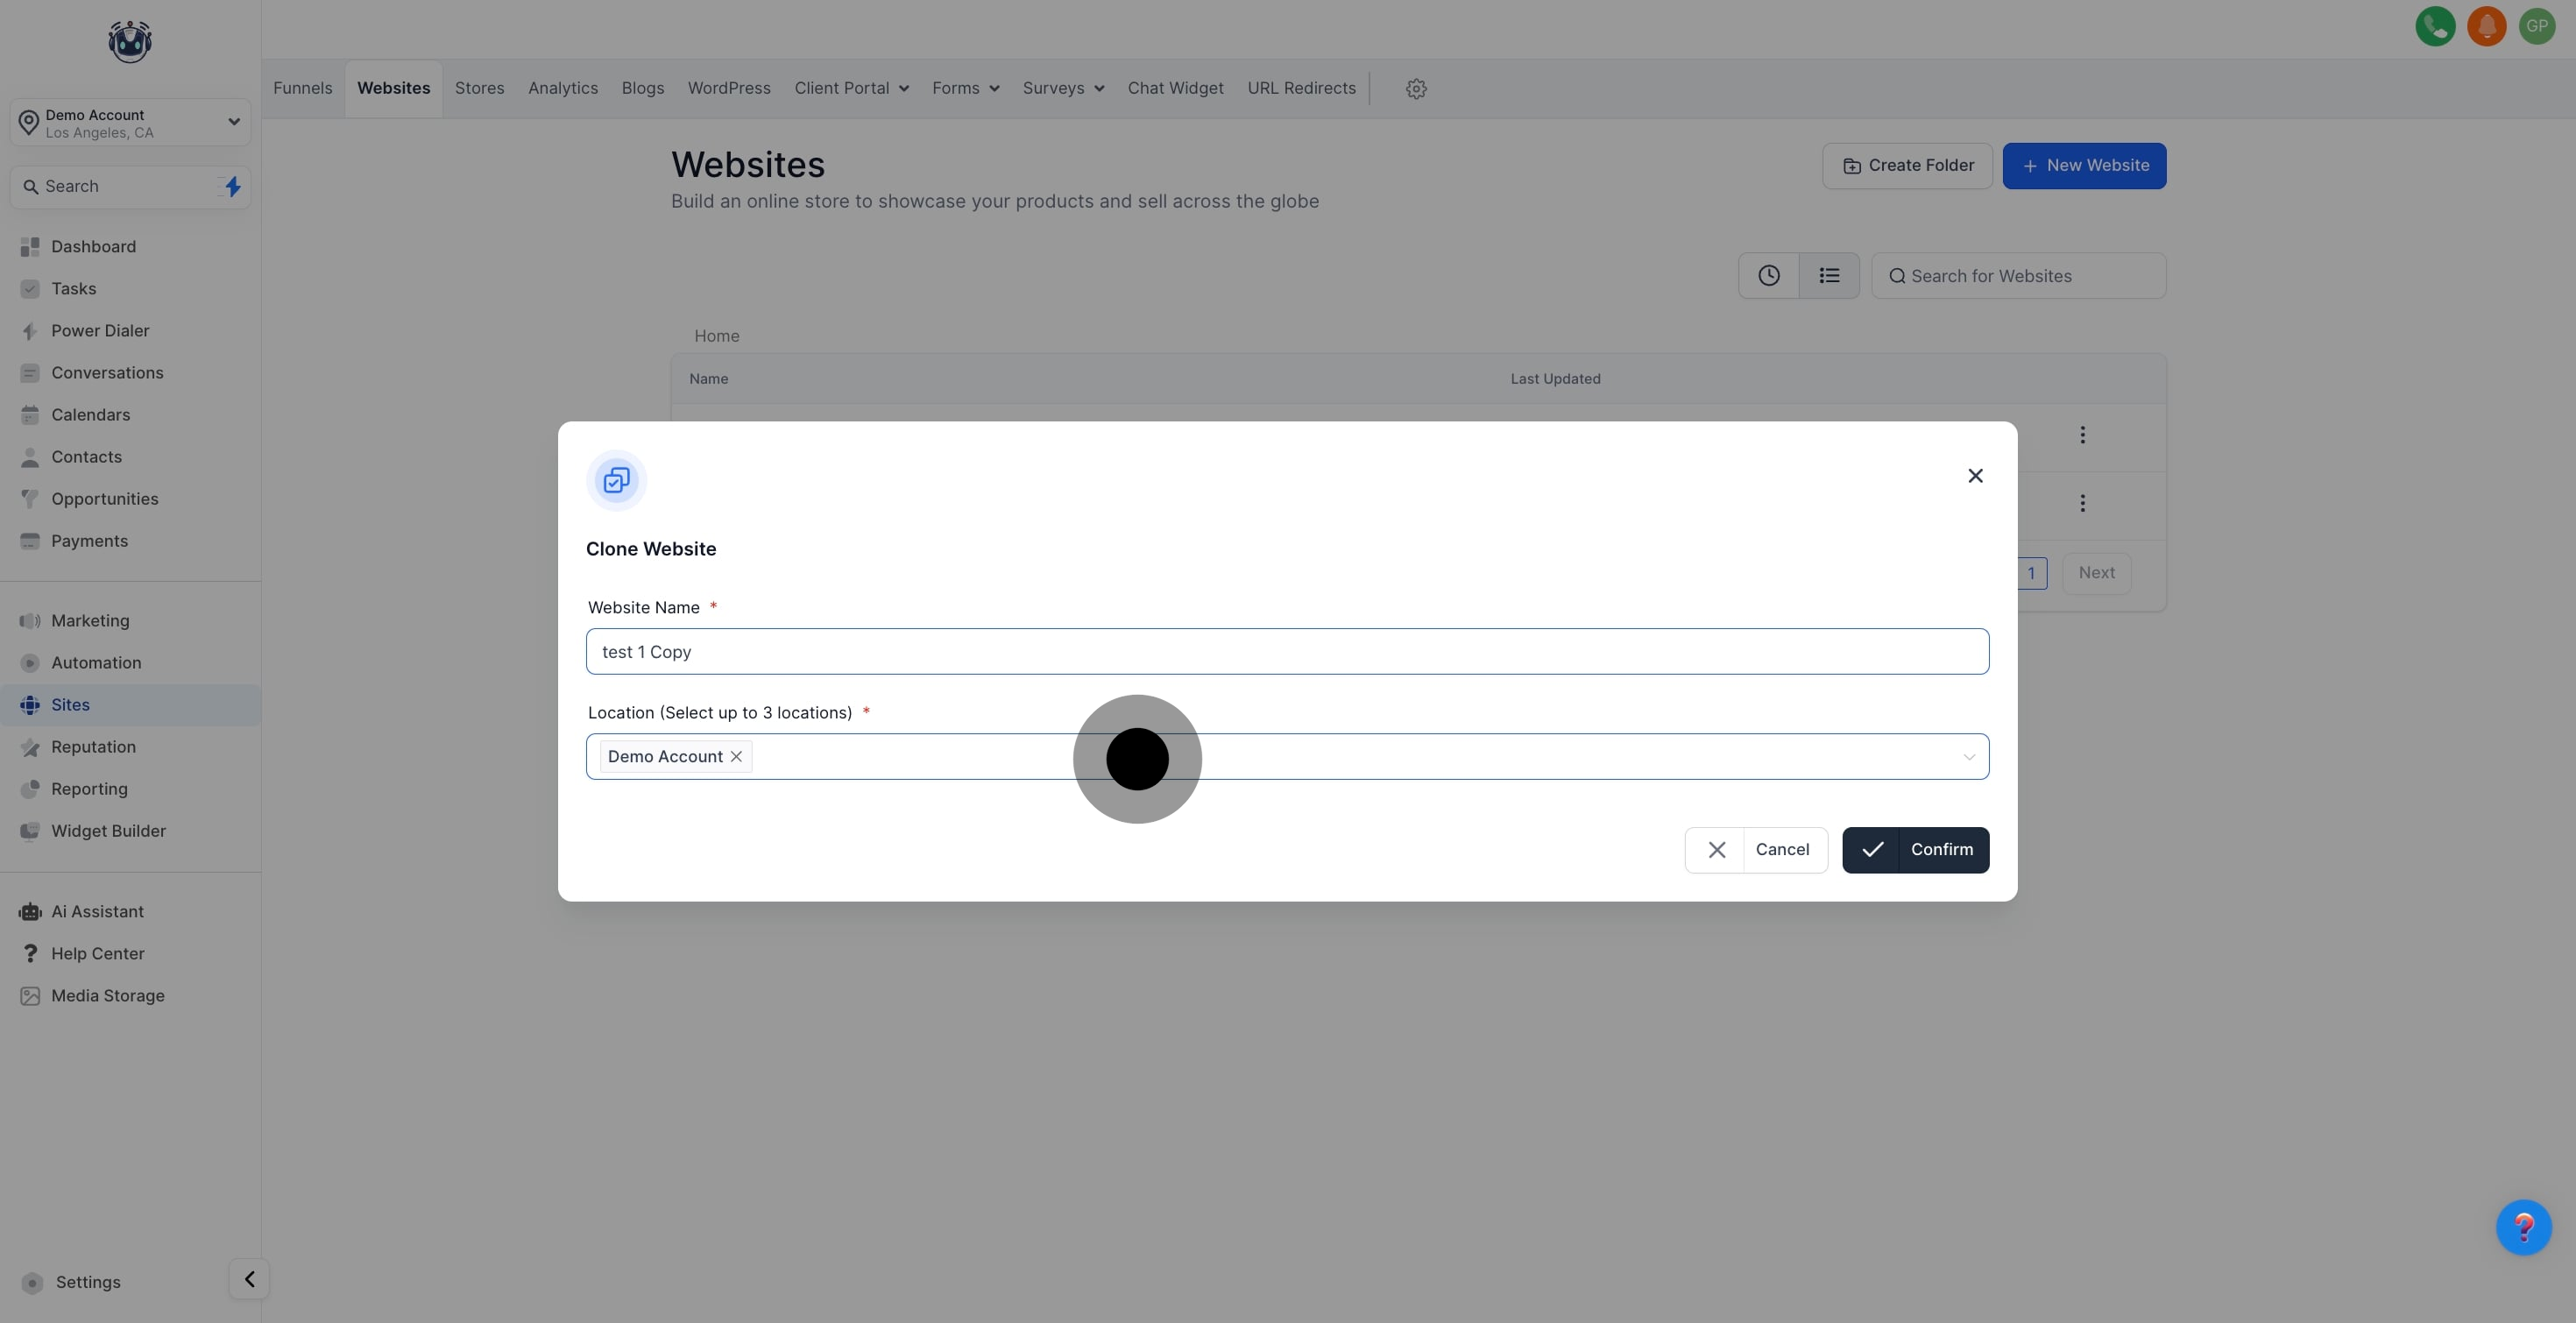Toggle the recently updated filter

tap(1768, 275)
